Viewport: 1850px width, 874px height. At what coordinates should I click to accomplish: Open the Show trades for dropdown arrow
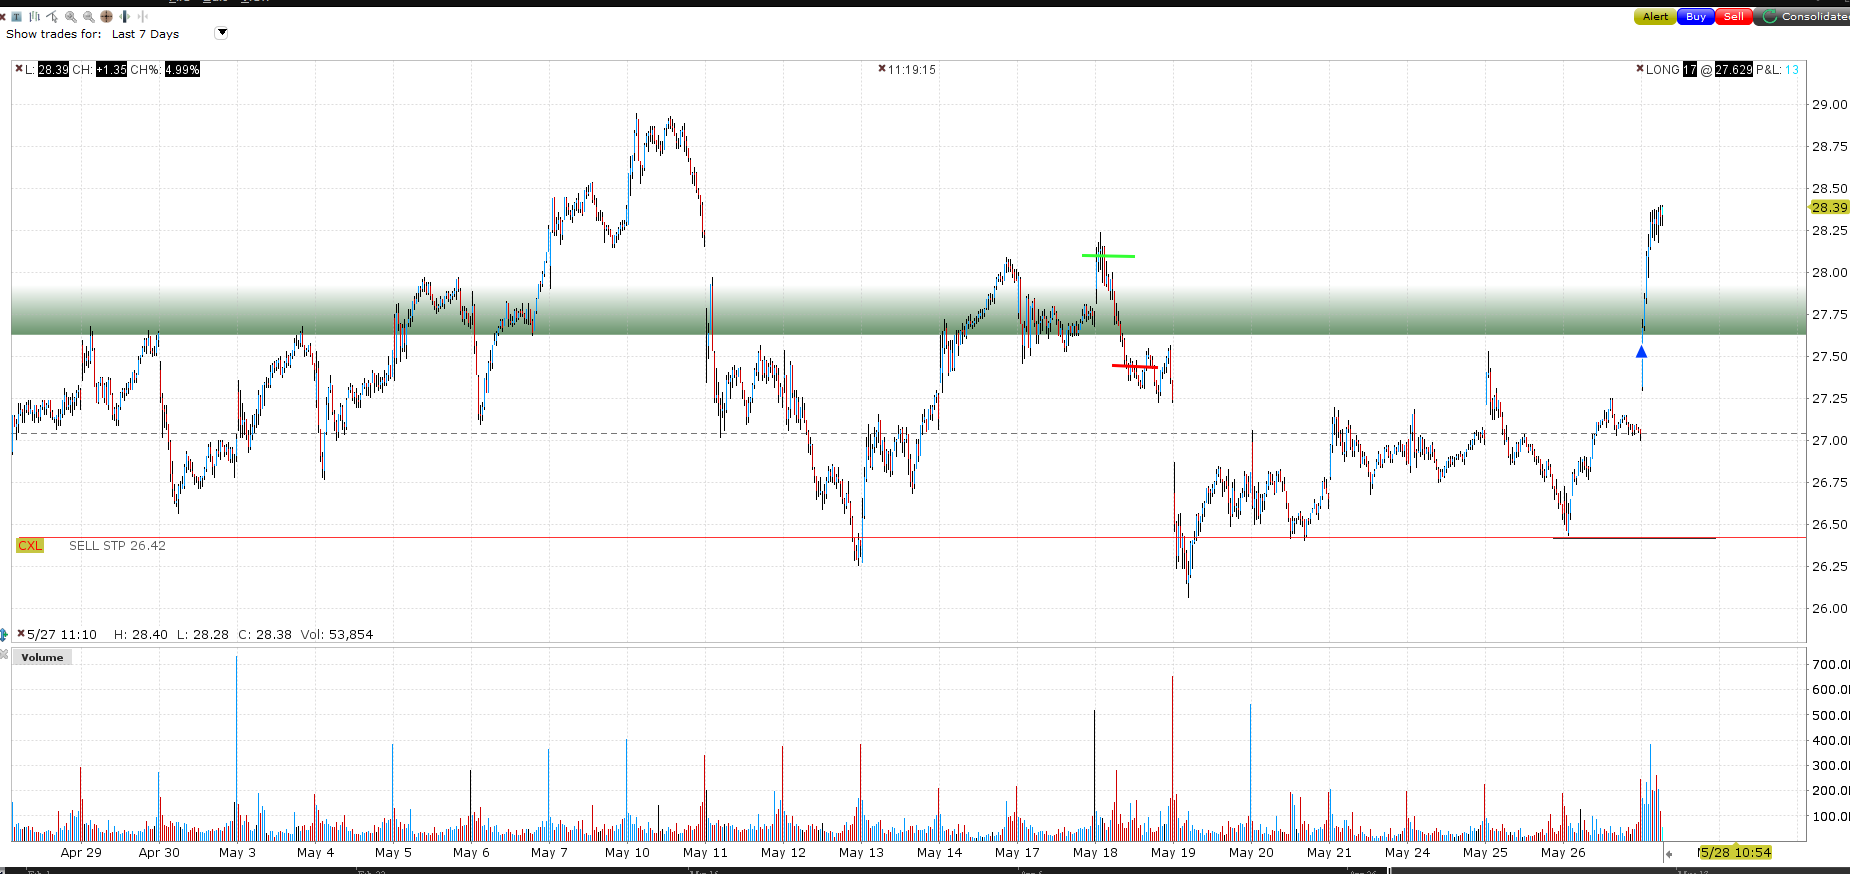point(222,33)
